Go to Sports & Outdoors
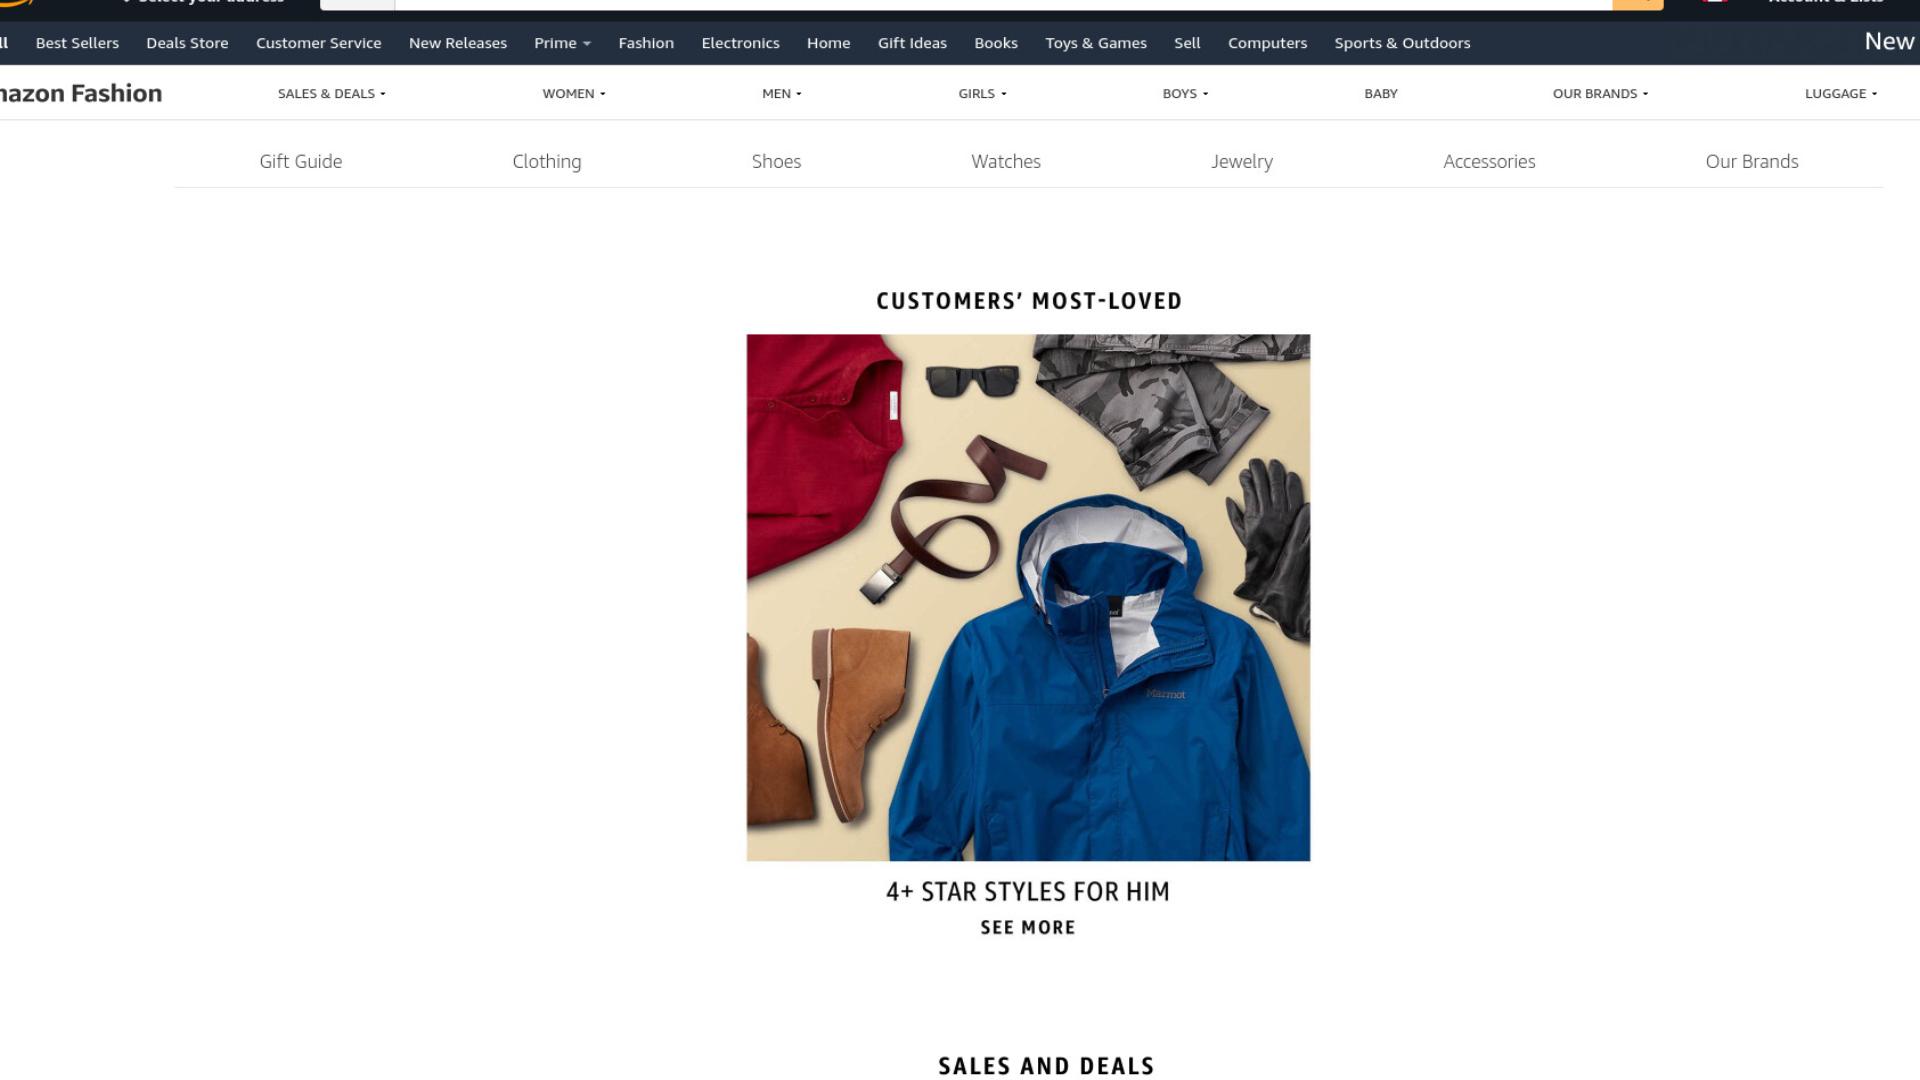 coord(1402,43)
